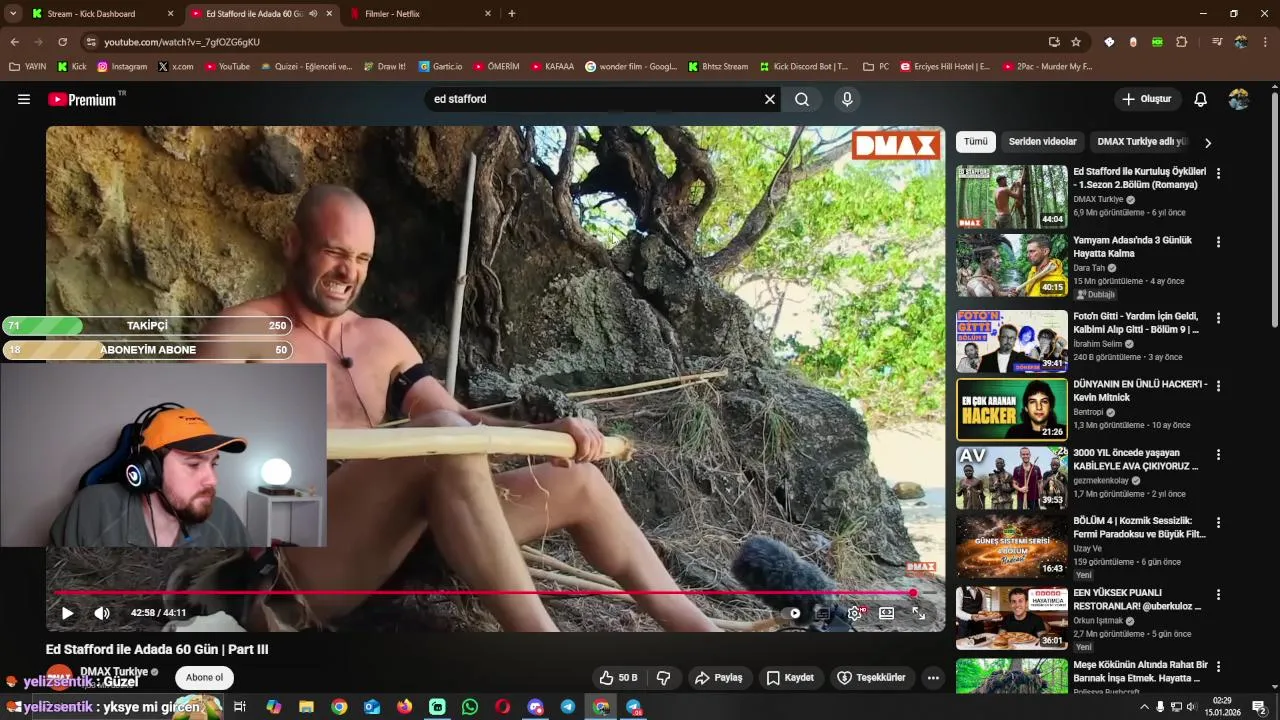Open options for DÜNYANIN EN ÜNLÜ HACKER'I video
Image resolution: width=1280 pixels, height=720 pixels.
pos(1218,385)
